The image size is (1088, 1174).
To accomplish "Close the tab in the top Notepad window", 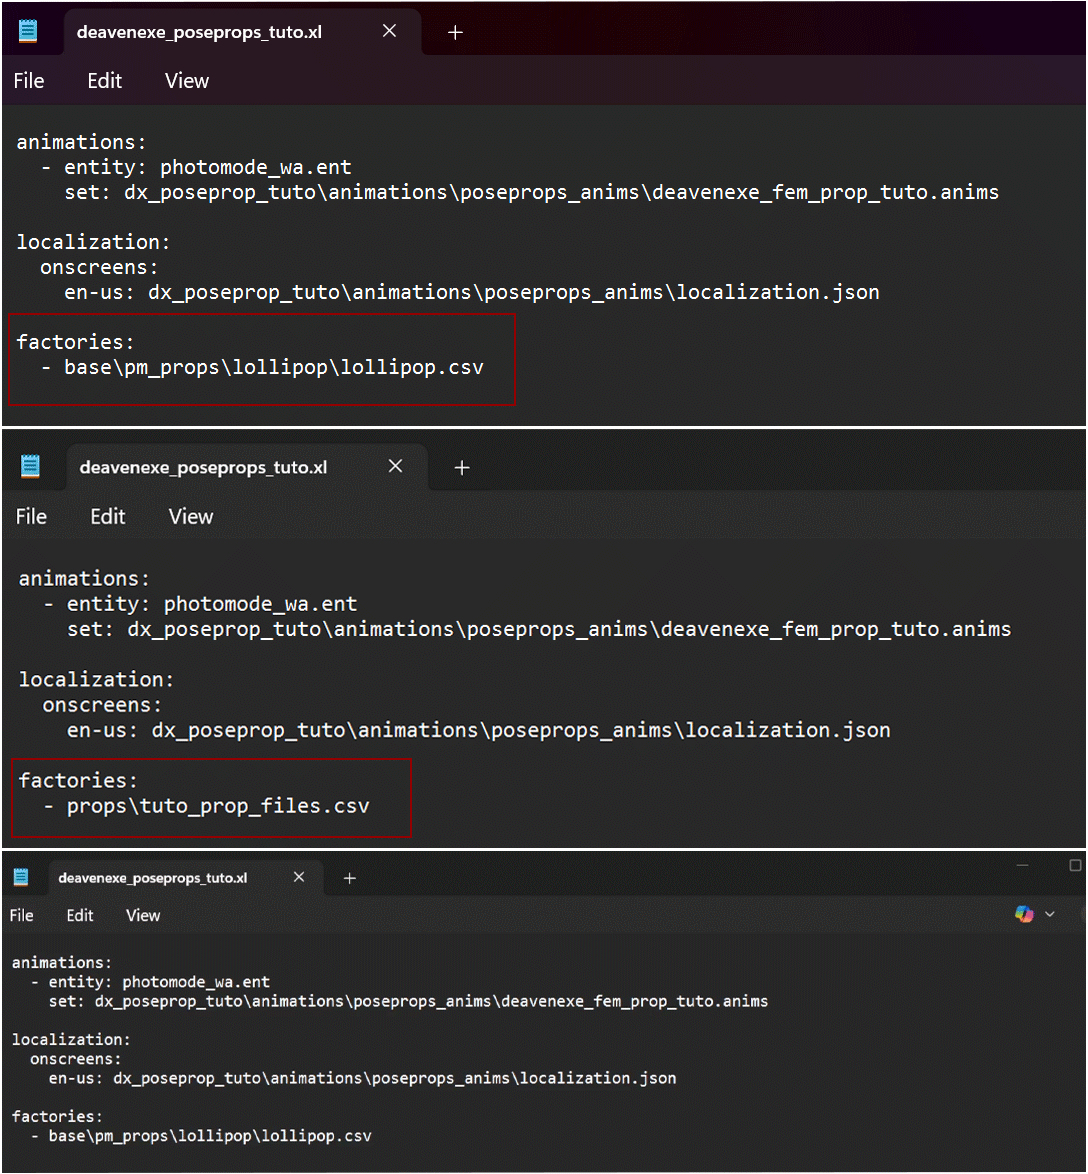I will click(389, 31).
